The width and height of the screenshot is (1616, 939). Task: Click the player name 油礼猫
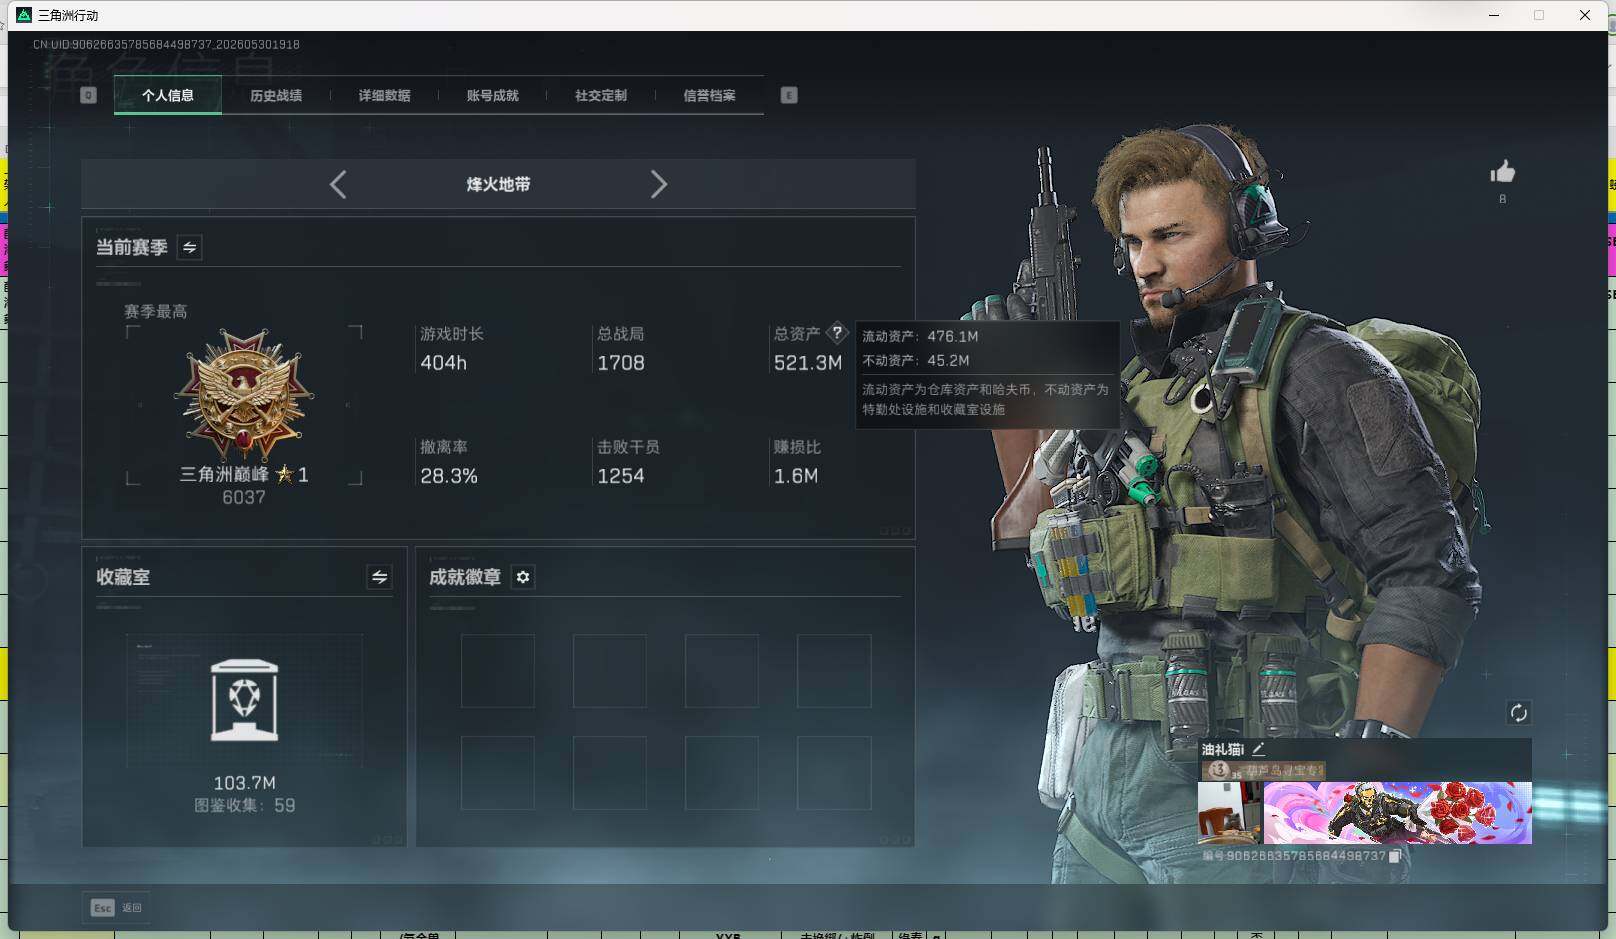click(x=1223, y=749)
